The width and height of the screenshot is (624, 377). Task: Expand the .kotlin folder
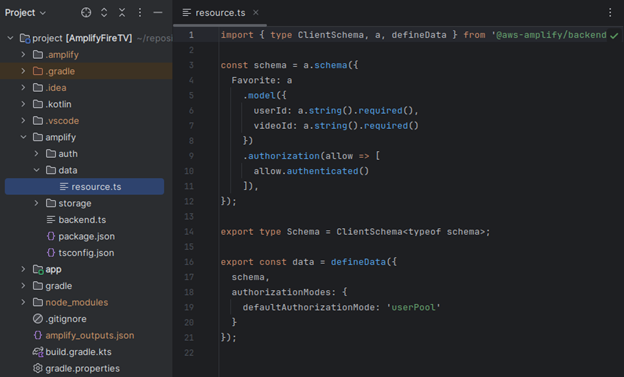23,104
